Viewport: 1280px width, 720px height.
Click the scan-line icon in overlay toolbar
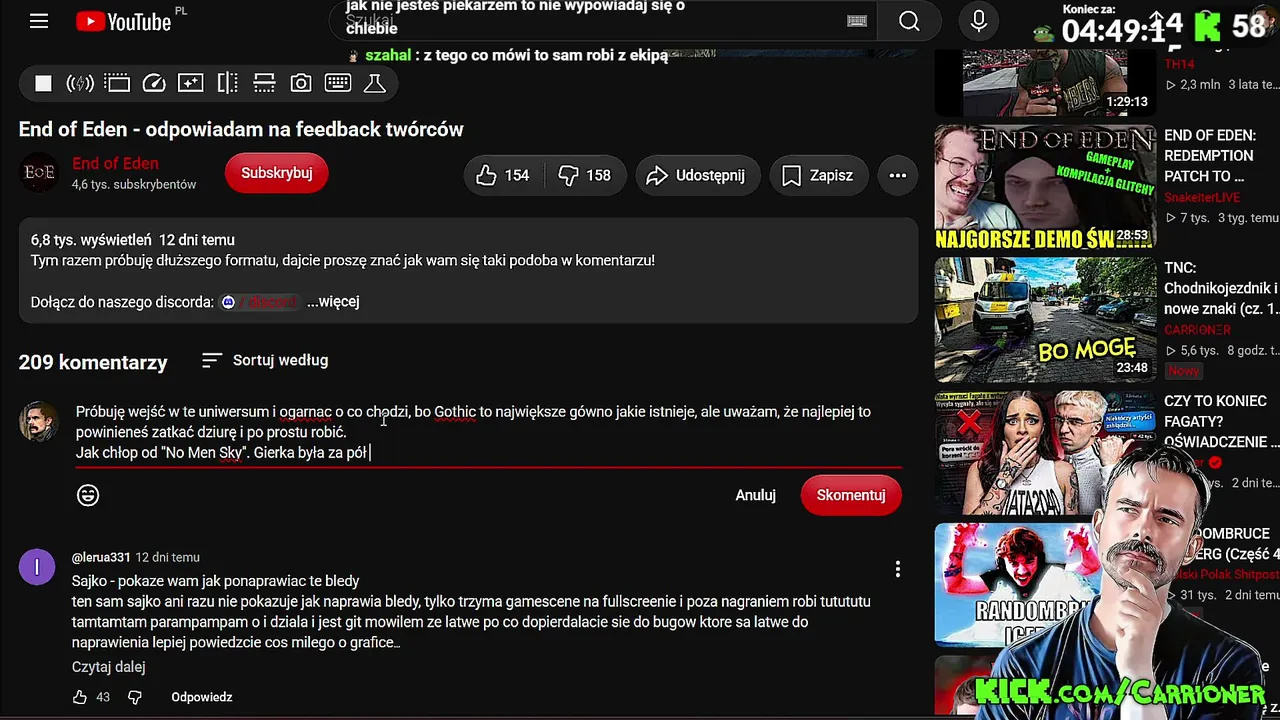pos(264,84)
